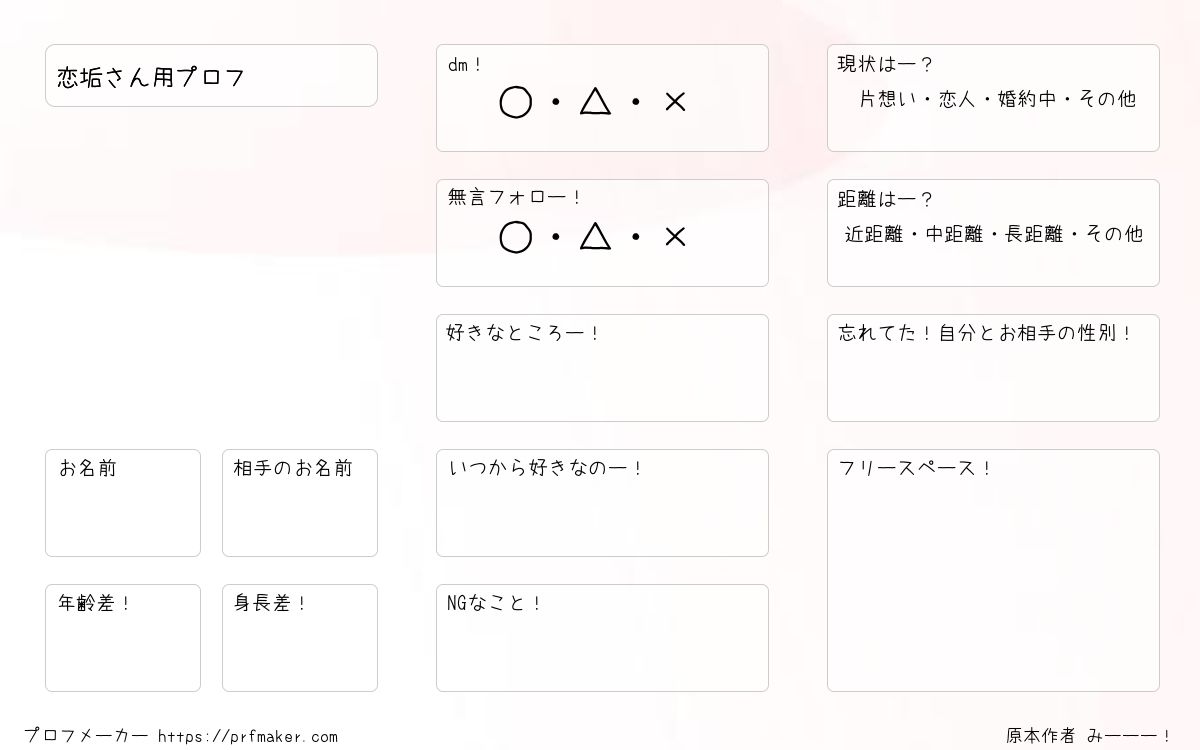Choose the cross under 無言フォロー!

[675, 237]
